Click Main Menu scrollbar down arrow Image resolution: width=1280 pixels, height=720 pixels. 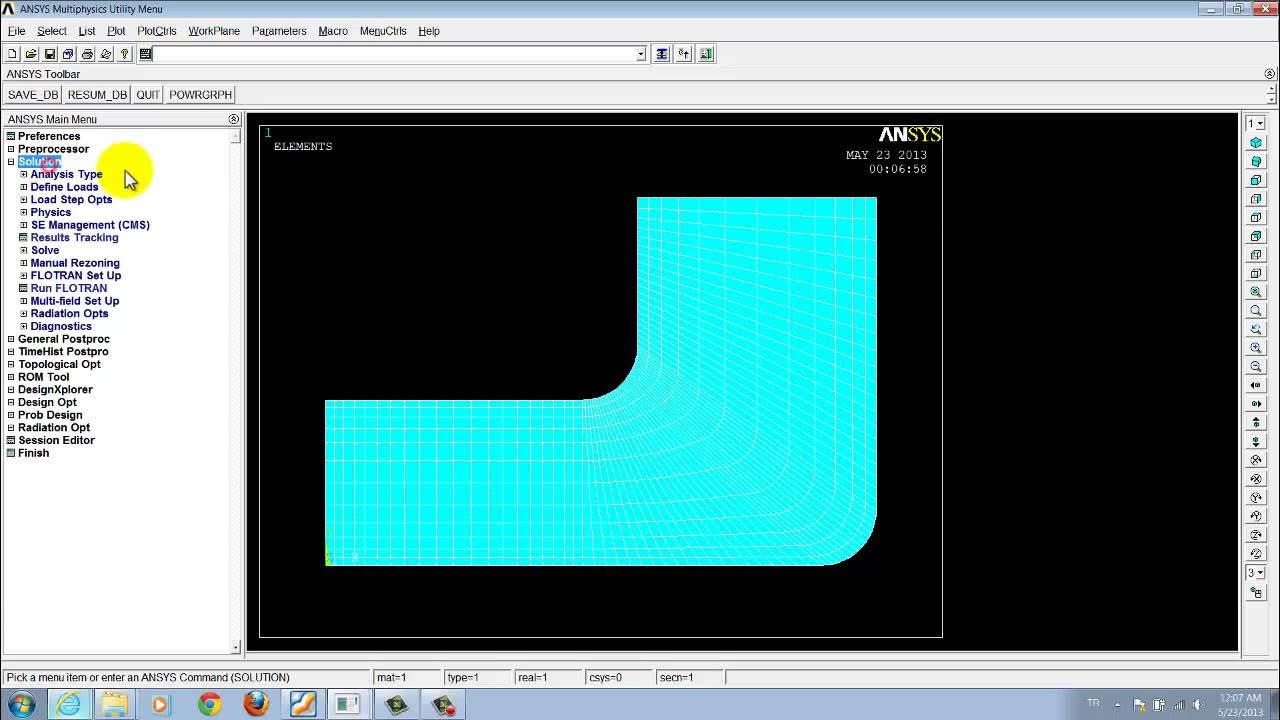[236, 648]
